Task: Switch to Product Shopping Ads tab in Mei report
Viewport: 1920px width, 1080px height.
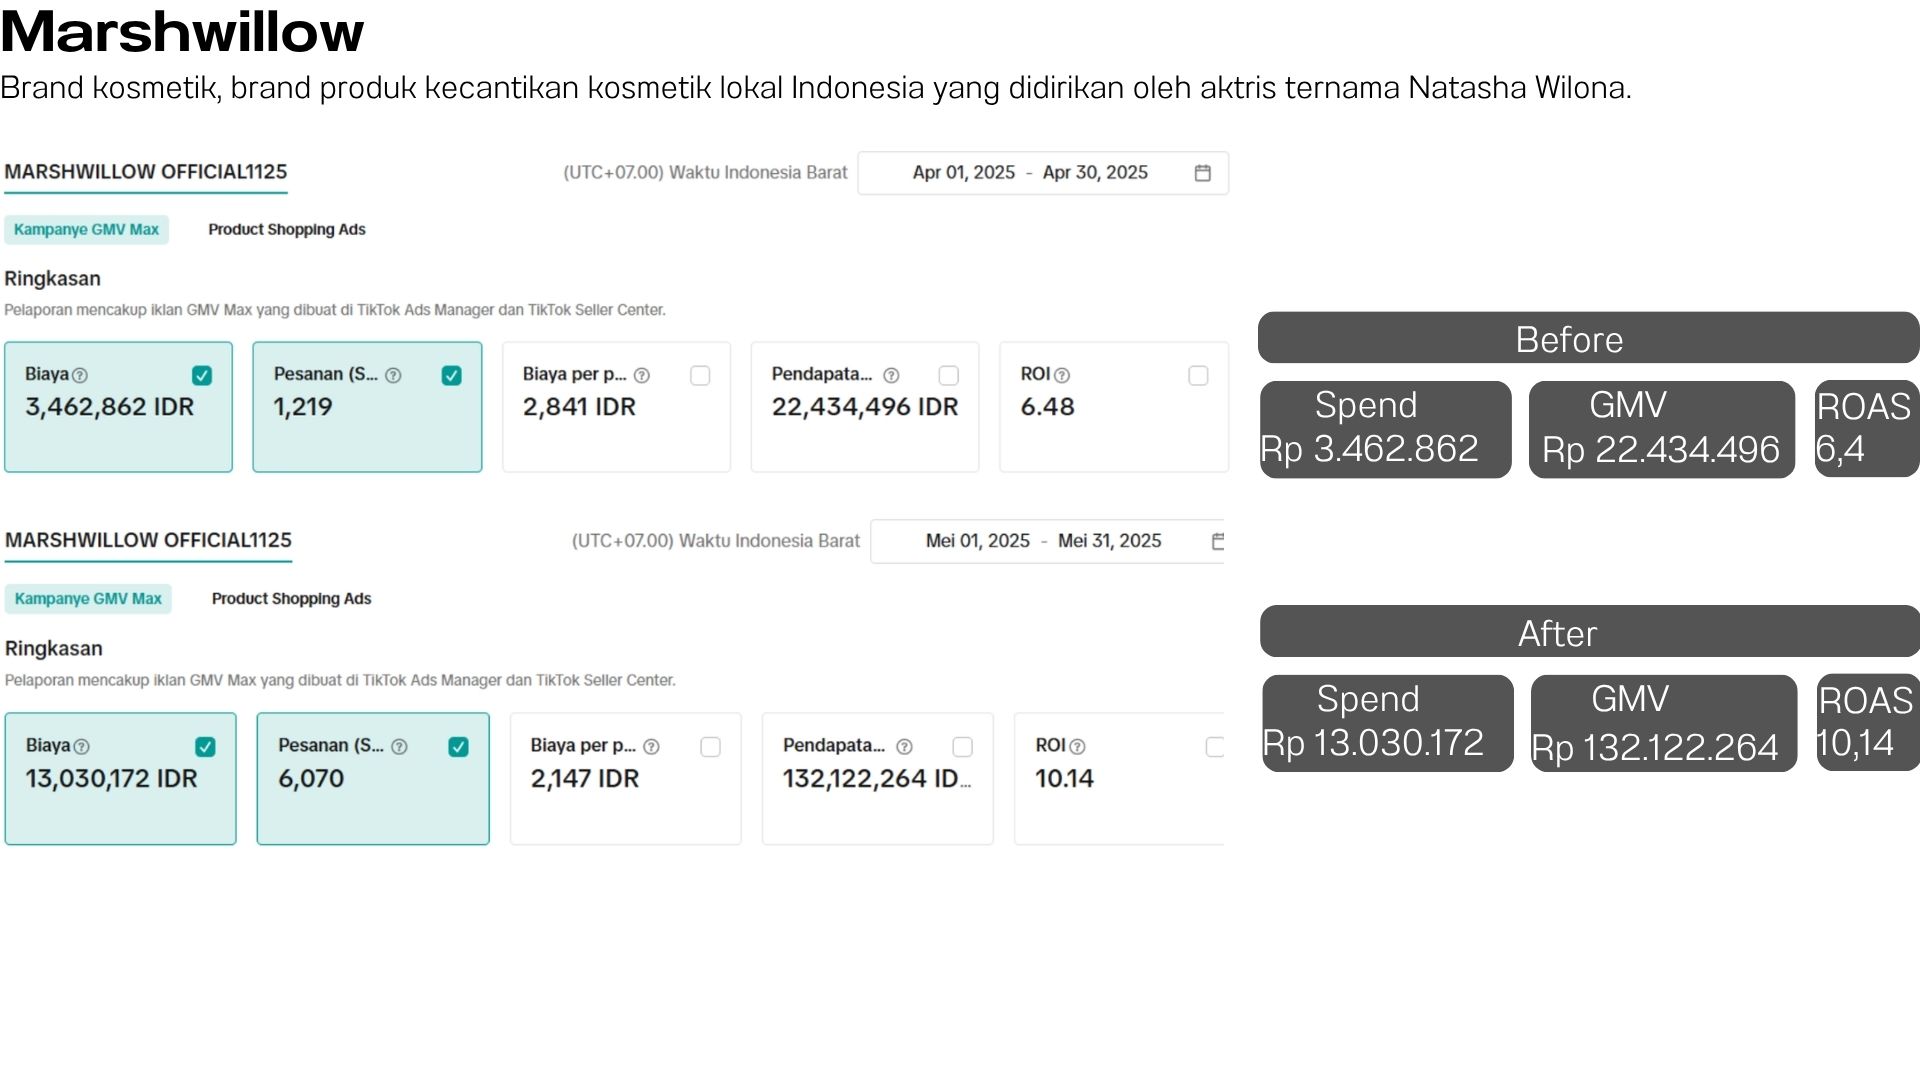Action: [x=291, y=598]
